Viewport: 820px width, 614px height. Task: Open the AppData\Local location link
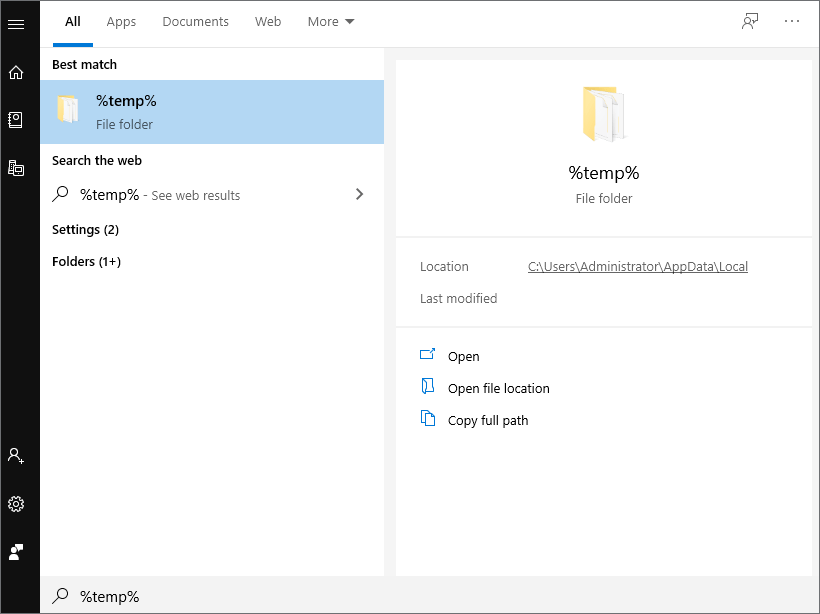click(637, 266)
